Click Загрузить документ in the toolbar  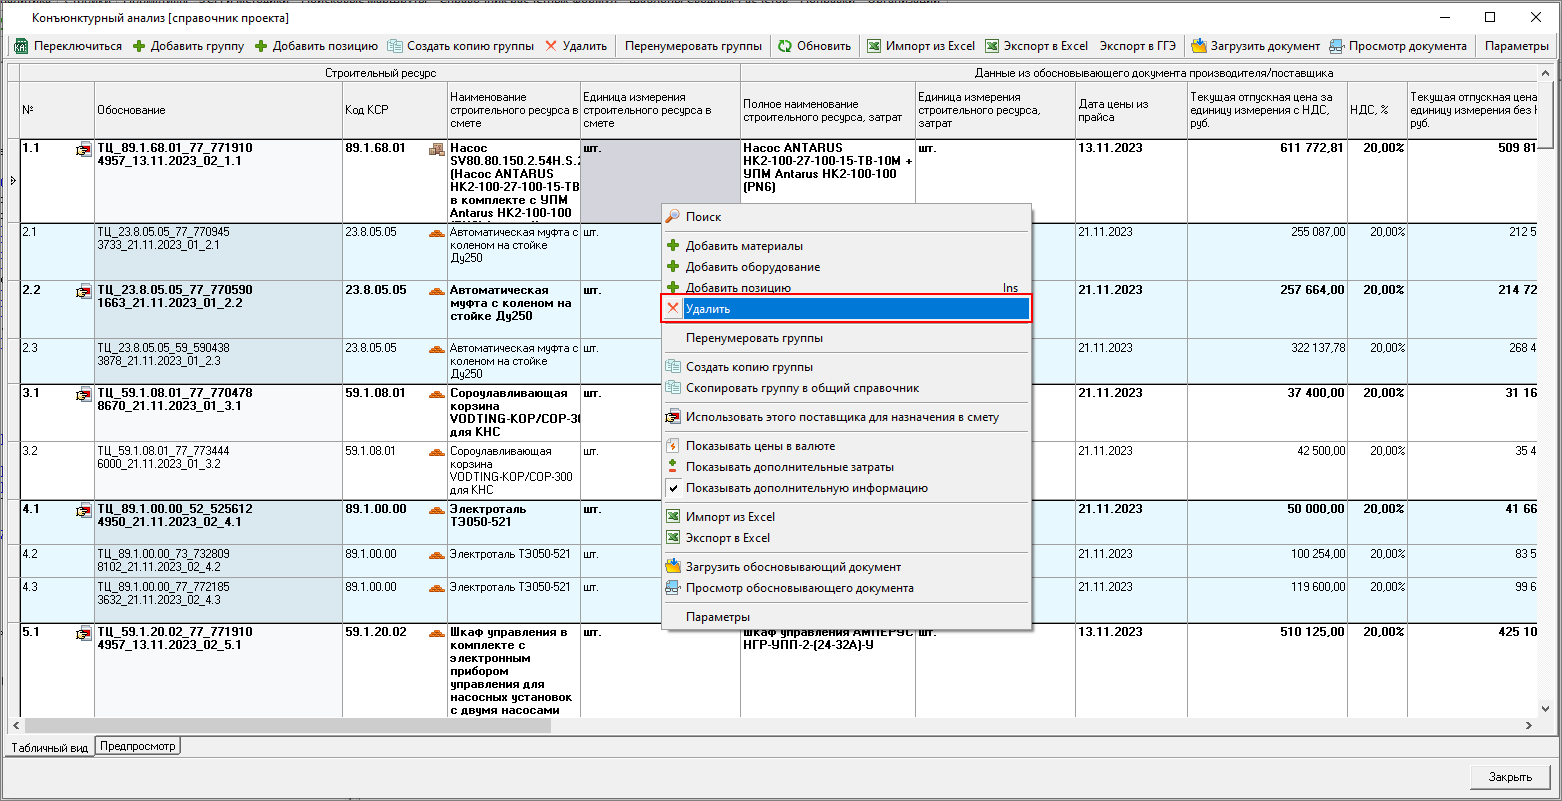click(1255, 46)
